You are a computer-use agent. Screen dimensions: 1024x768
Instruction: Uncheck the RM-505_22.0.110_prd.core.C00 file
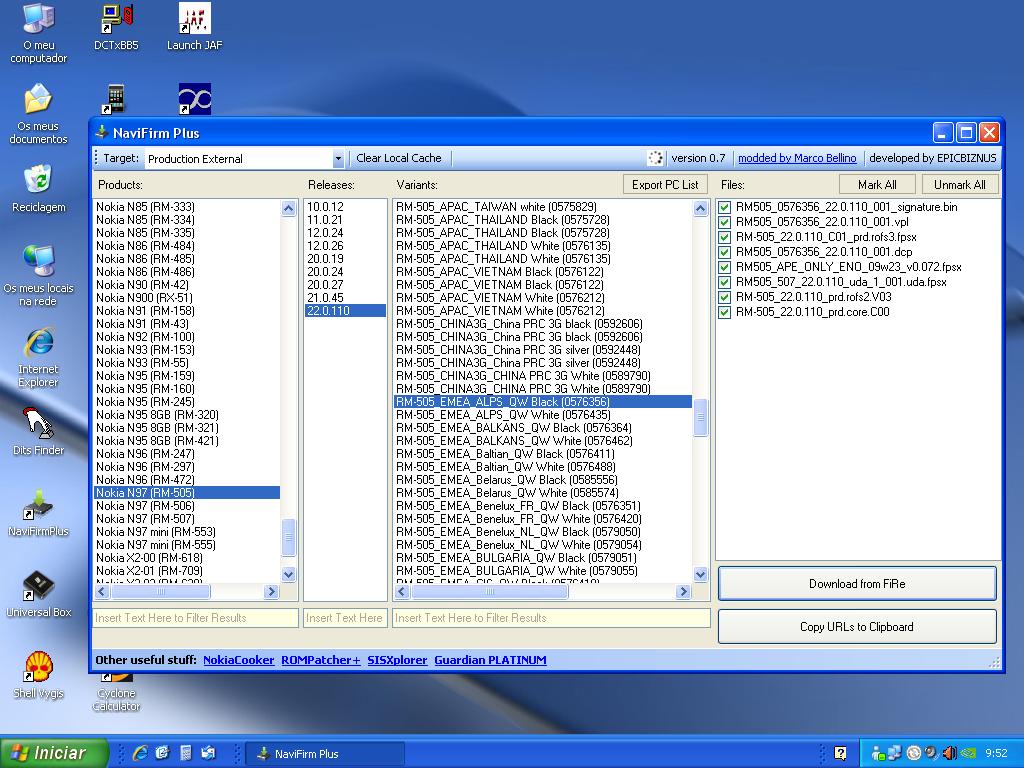pos(724,312)
